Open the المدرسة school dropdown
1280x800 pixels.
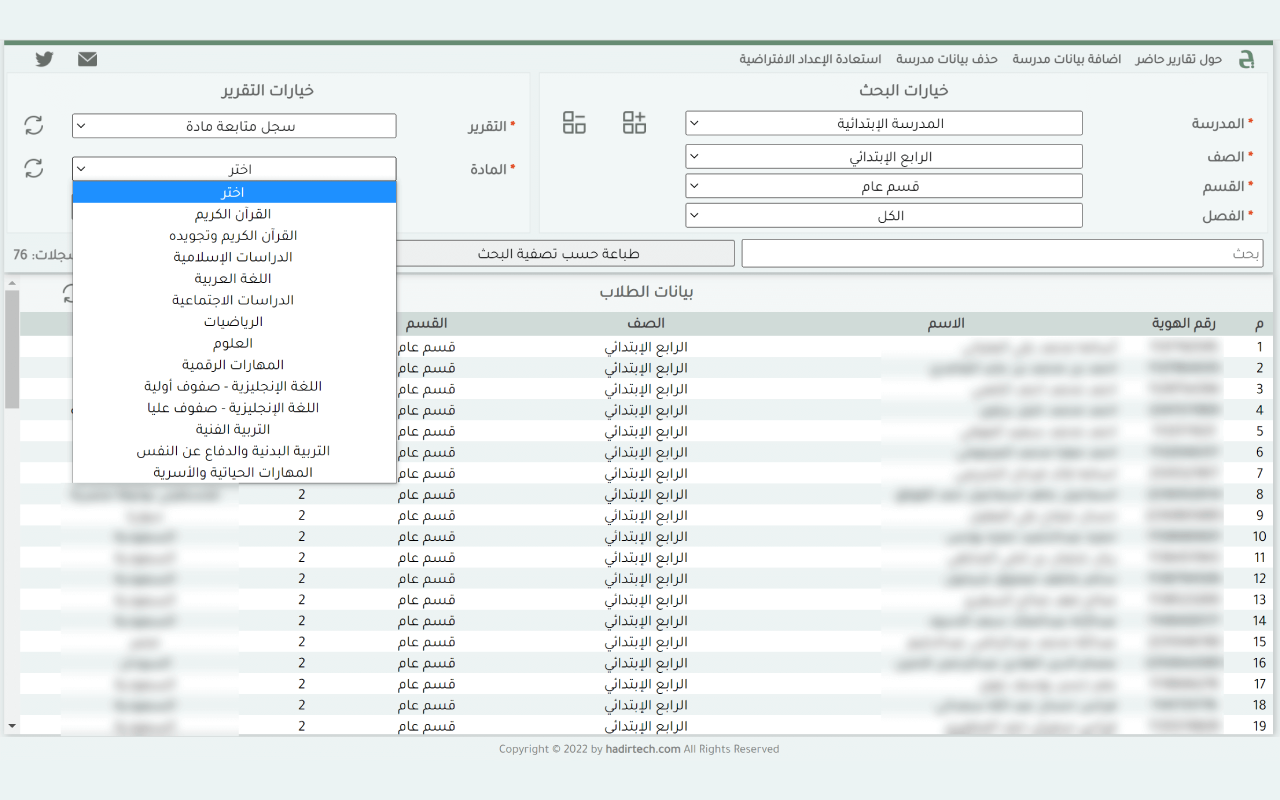pos(884,123)
